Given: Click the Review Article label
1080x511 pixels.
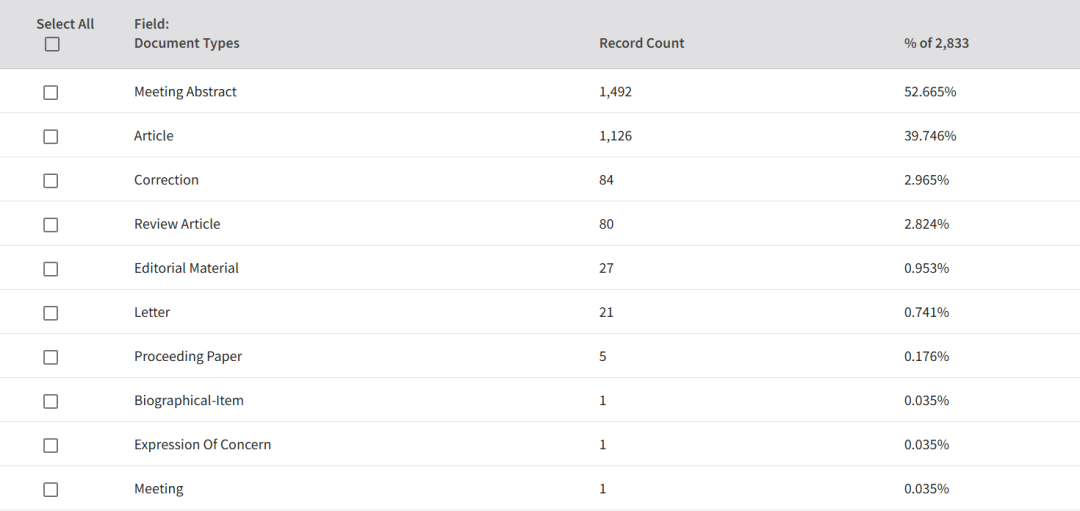Looking at the screenshot, I should [177, 224].
